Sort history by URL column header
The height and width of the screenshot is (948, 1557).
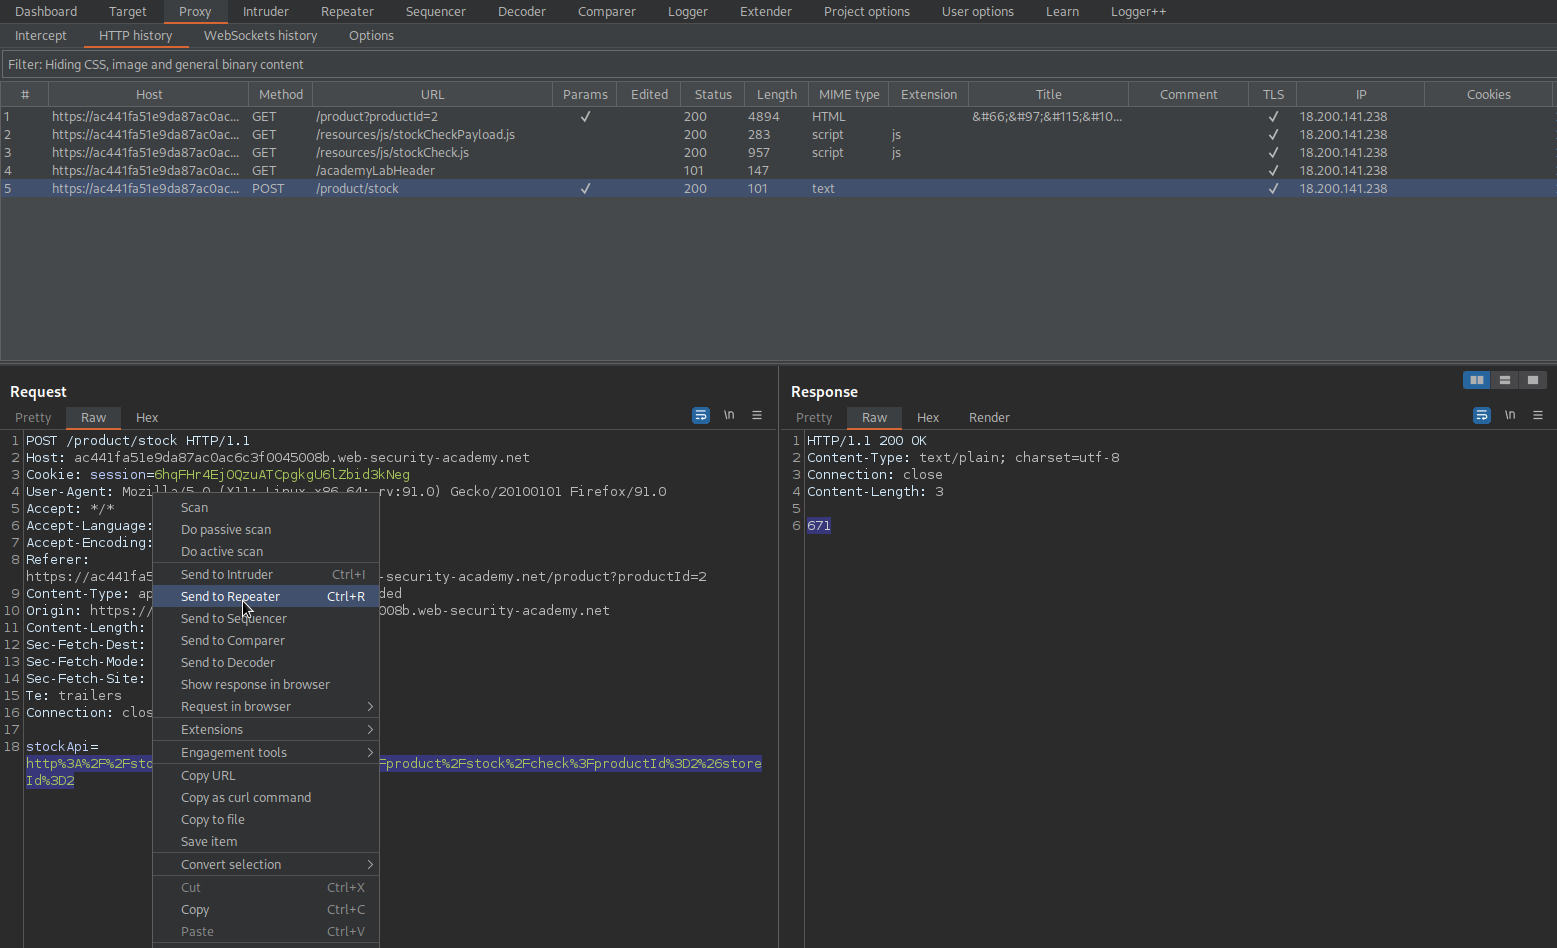[432, 94]
